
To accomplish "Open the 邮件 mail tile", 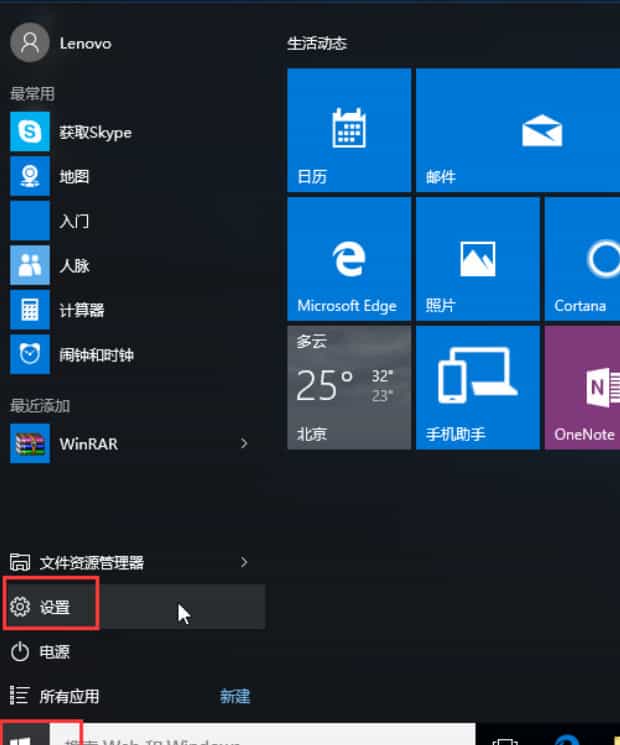I will (x=518, y=130).
